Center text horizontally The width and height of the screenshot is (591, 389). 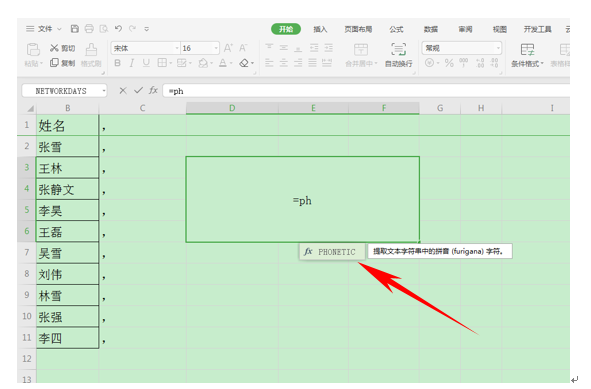[x=283, y=63]
